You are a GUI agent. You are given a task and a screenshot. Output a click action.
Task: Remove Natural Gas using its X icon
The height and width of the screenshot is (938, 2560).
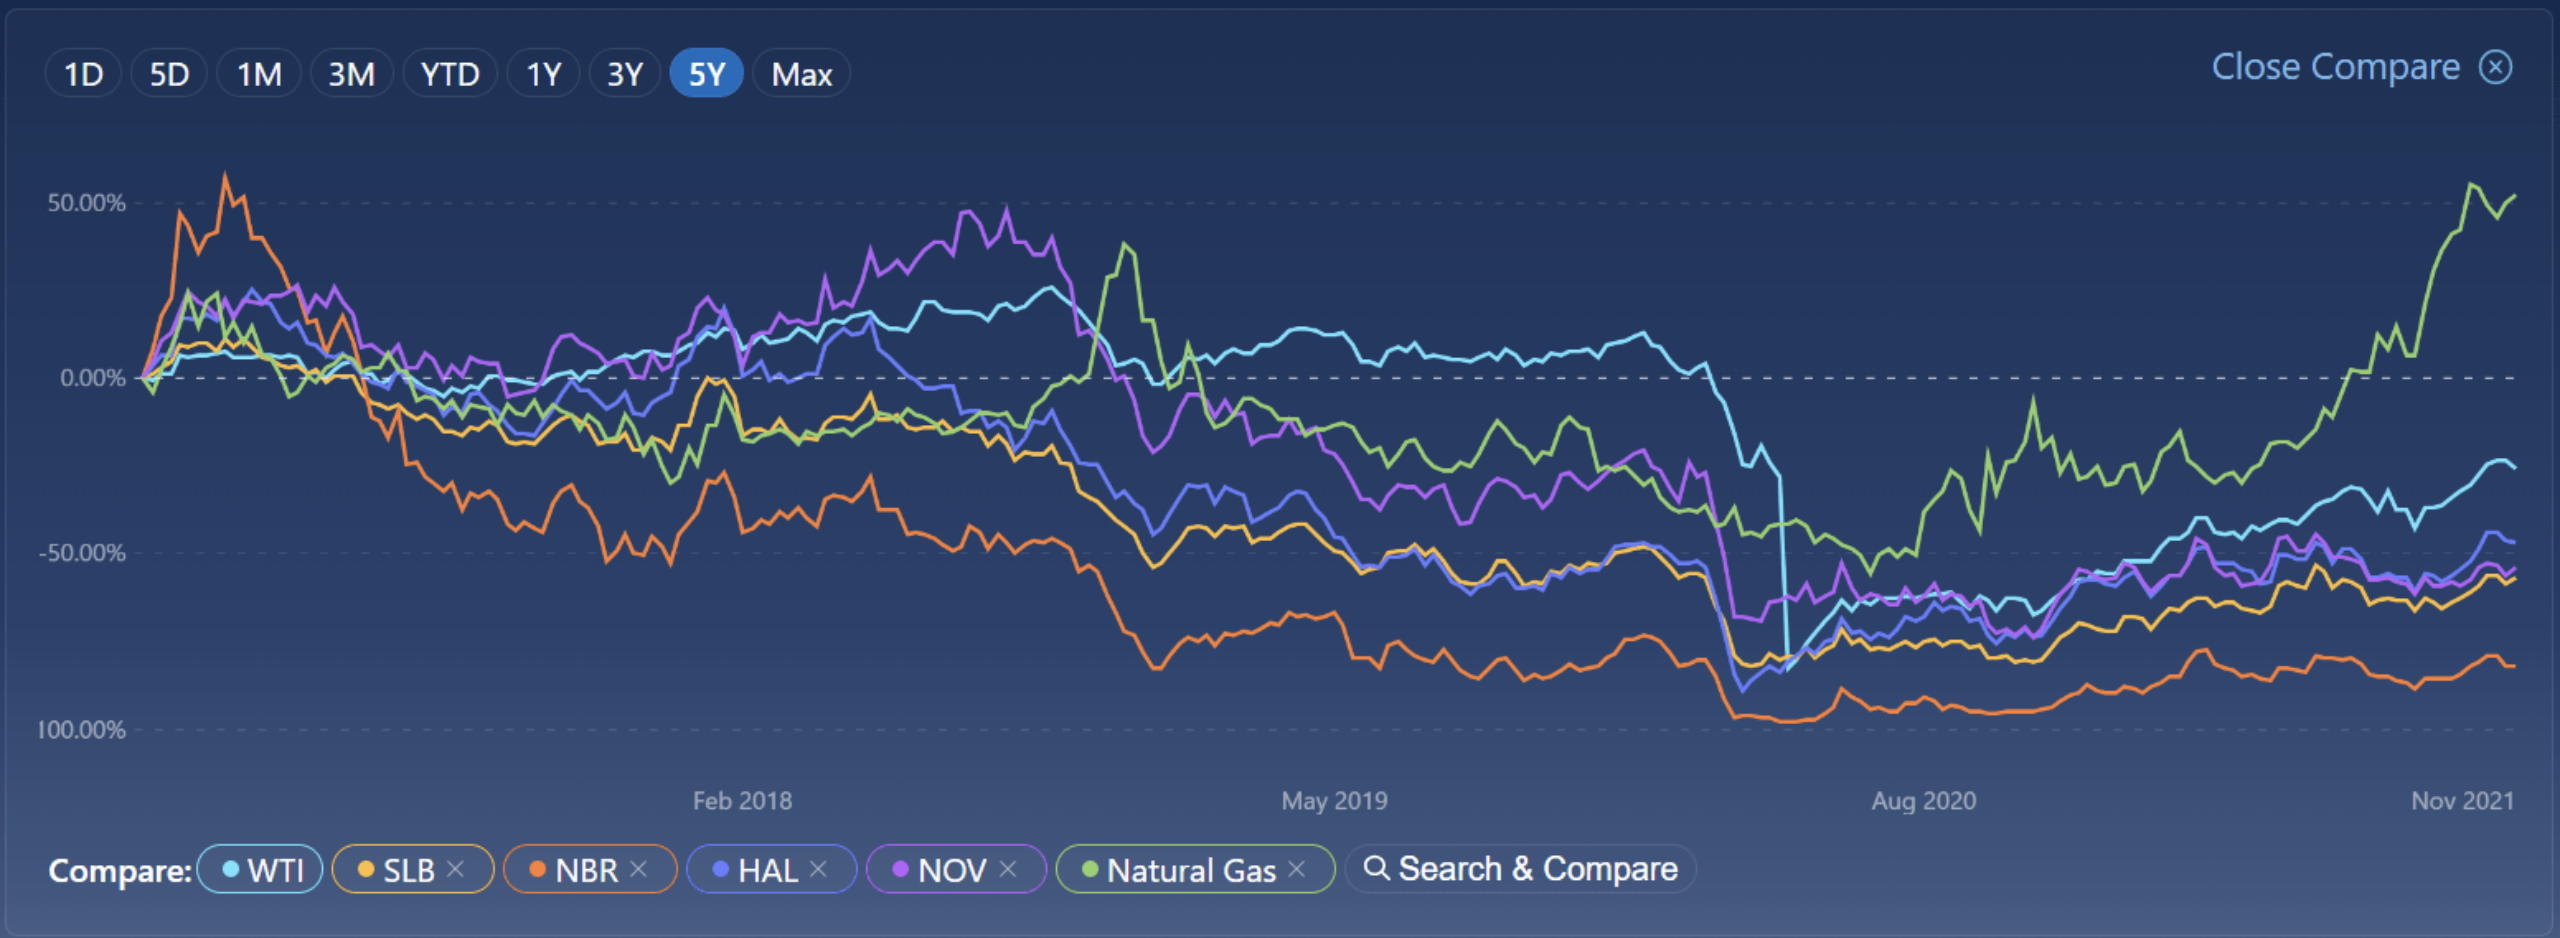pos(1297,869)
